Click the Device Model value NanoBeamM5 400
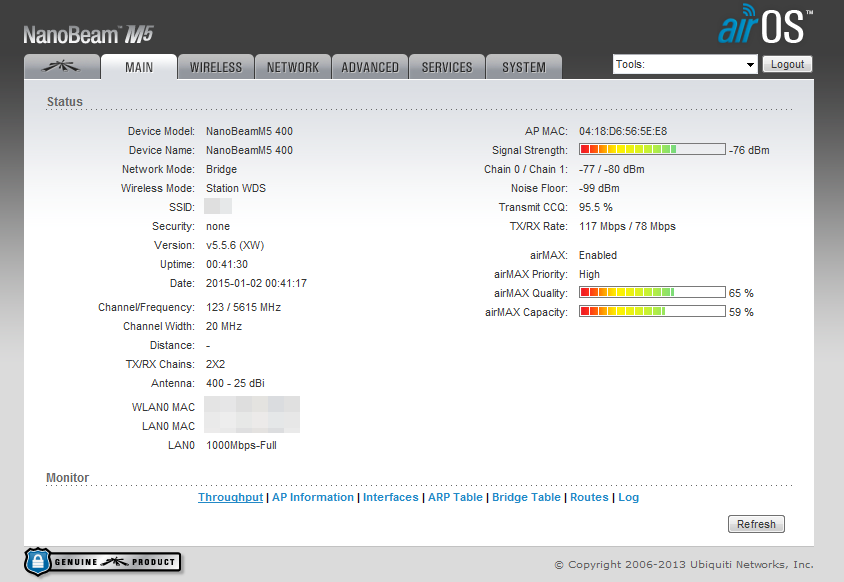 click(249, 131)
